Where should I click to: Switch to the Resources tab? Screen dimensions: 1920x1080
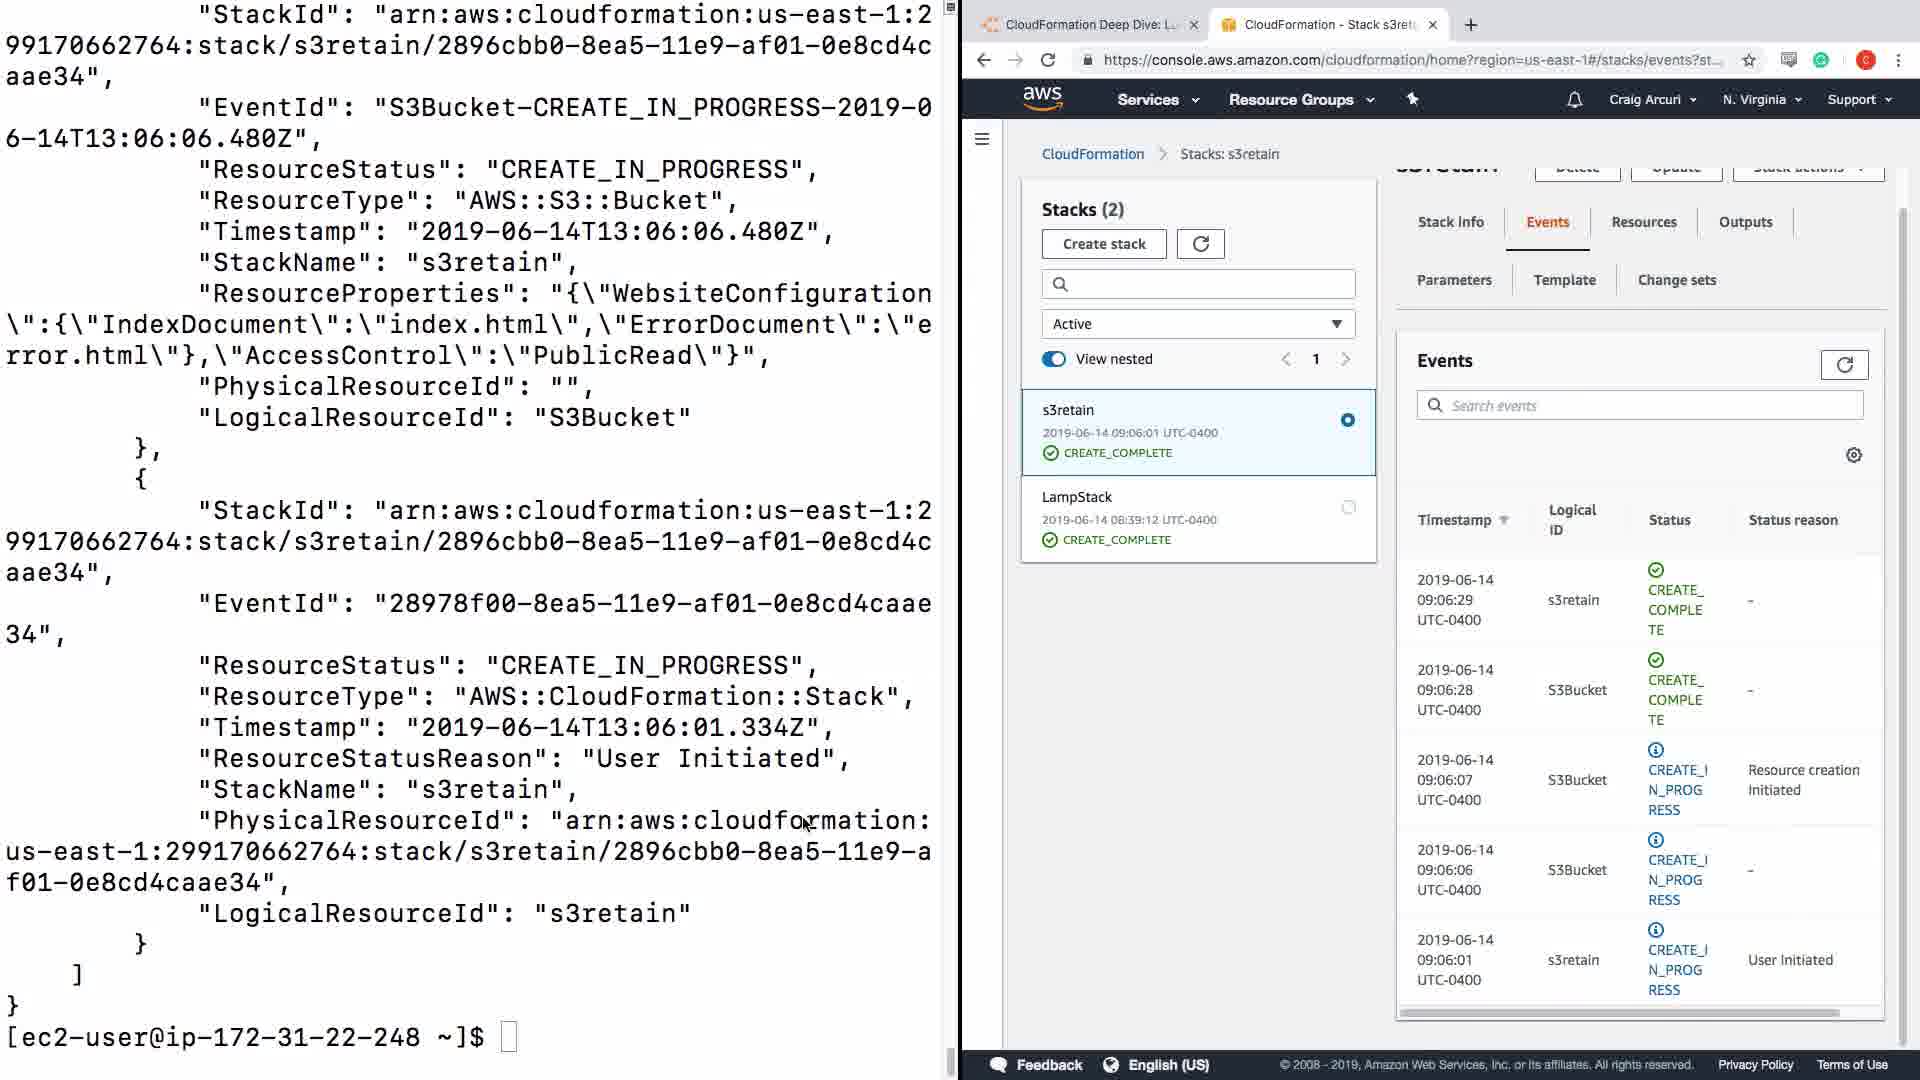[x=1643, y=222]
